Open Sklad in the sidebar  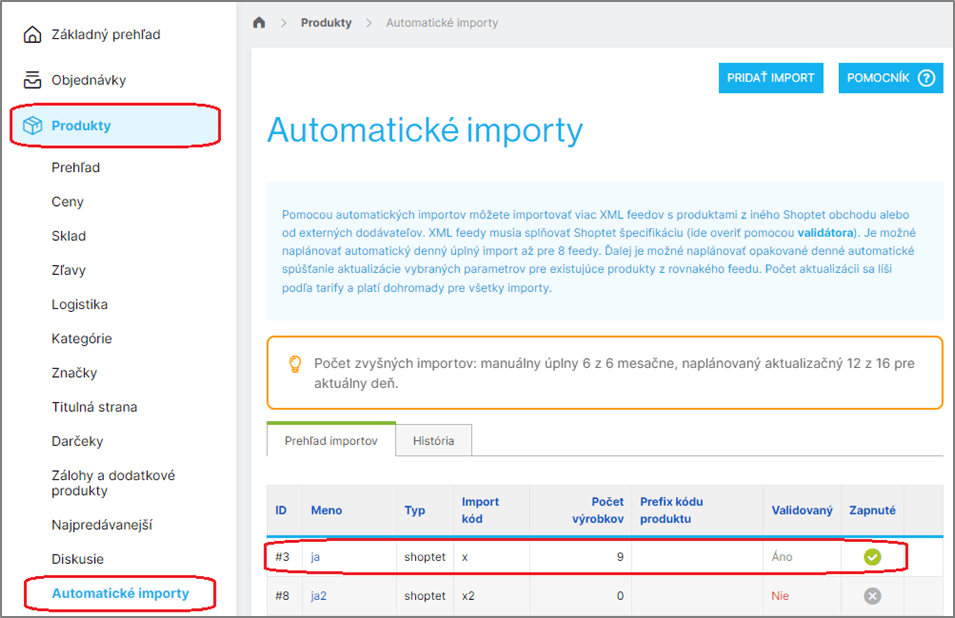pos(69,236)
